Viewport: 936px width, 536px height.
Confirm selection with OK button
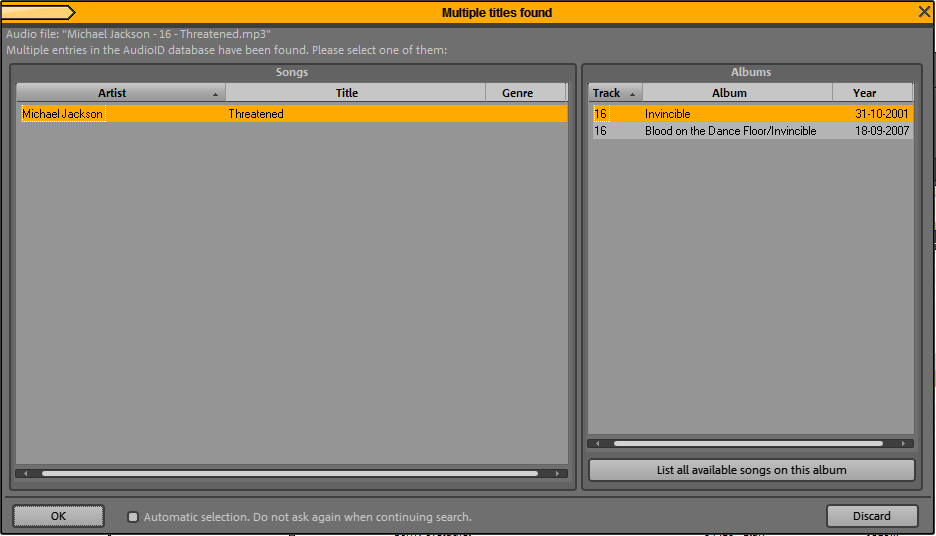pyautogui.click(x=58, y=516)
